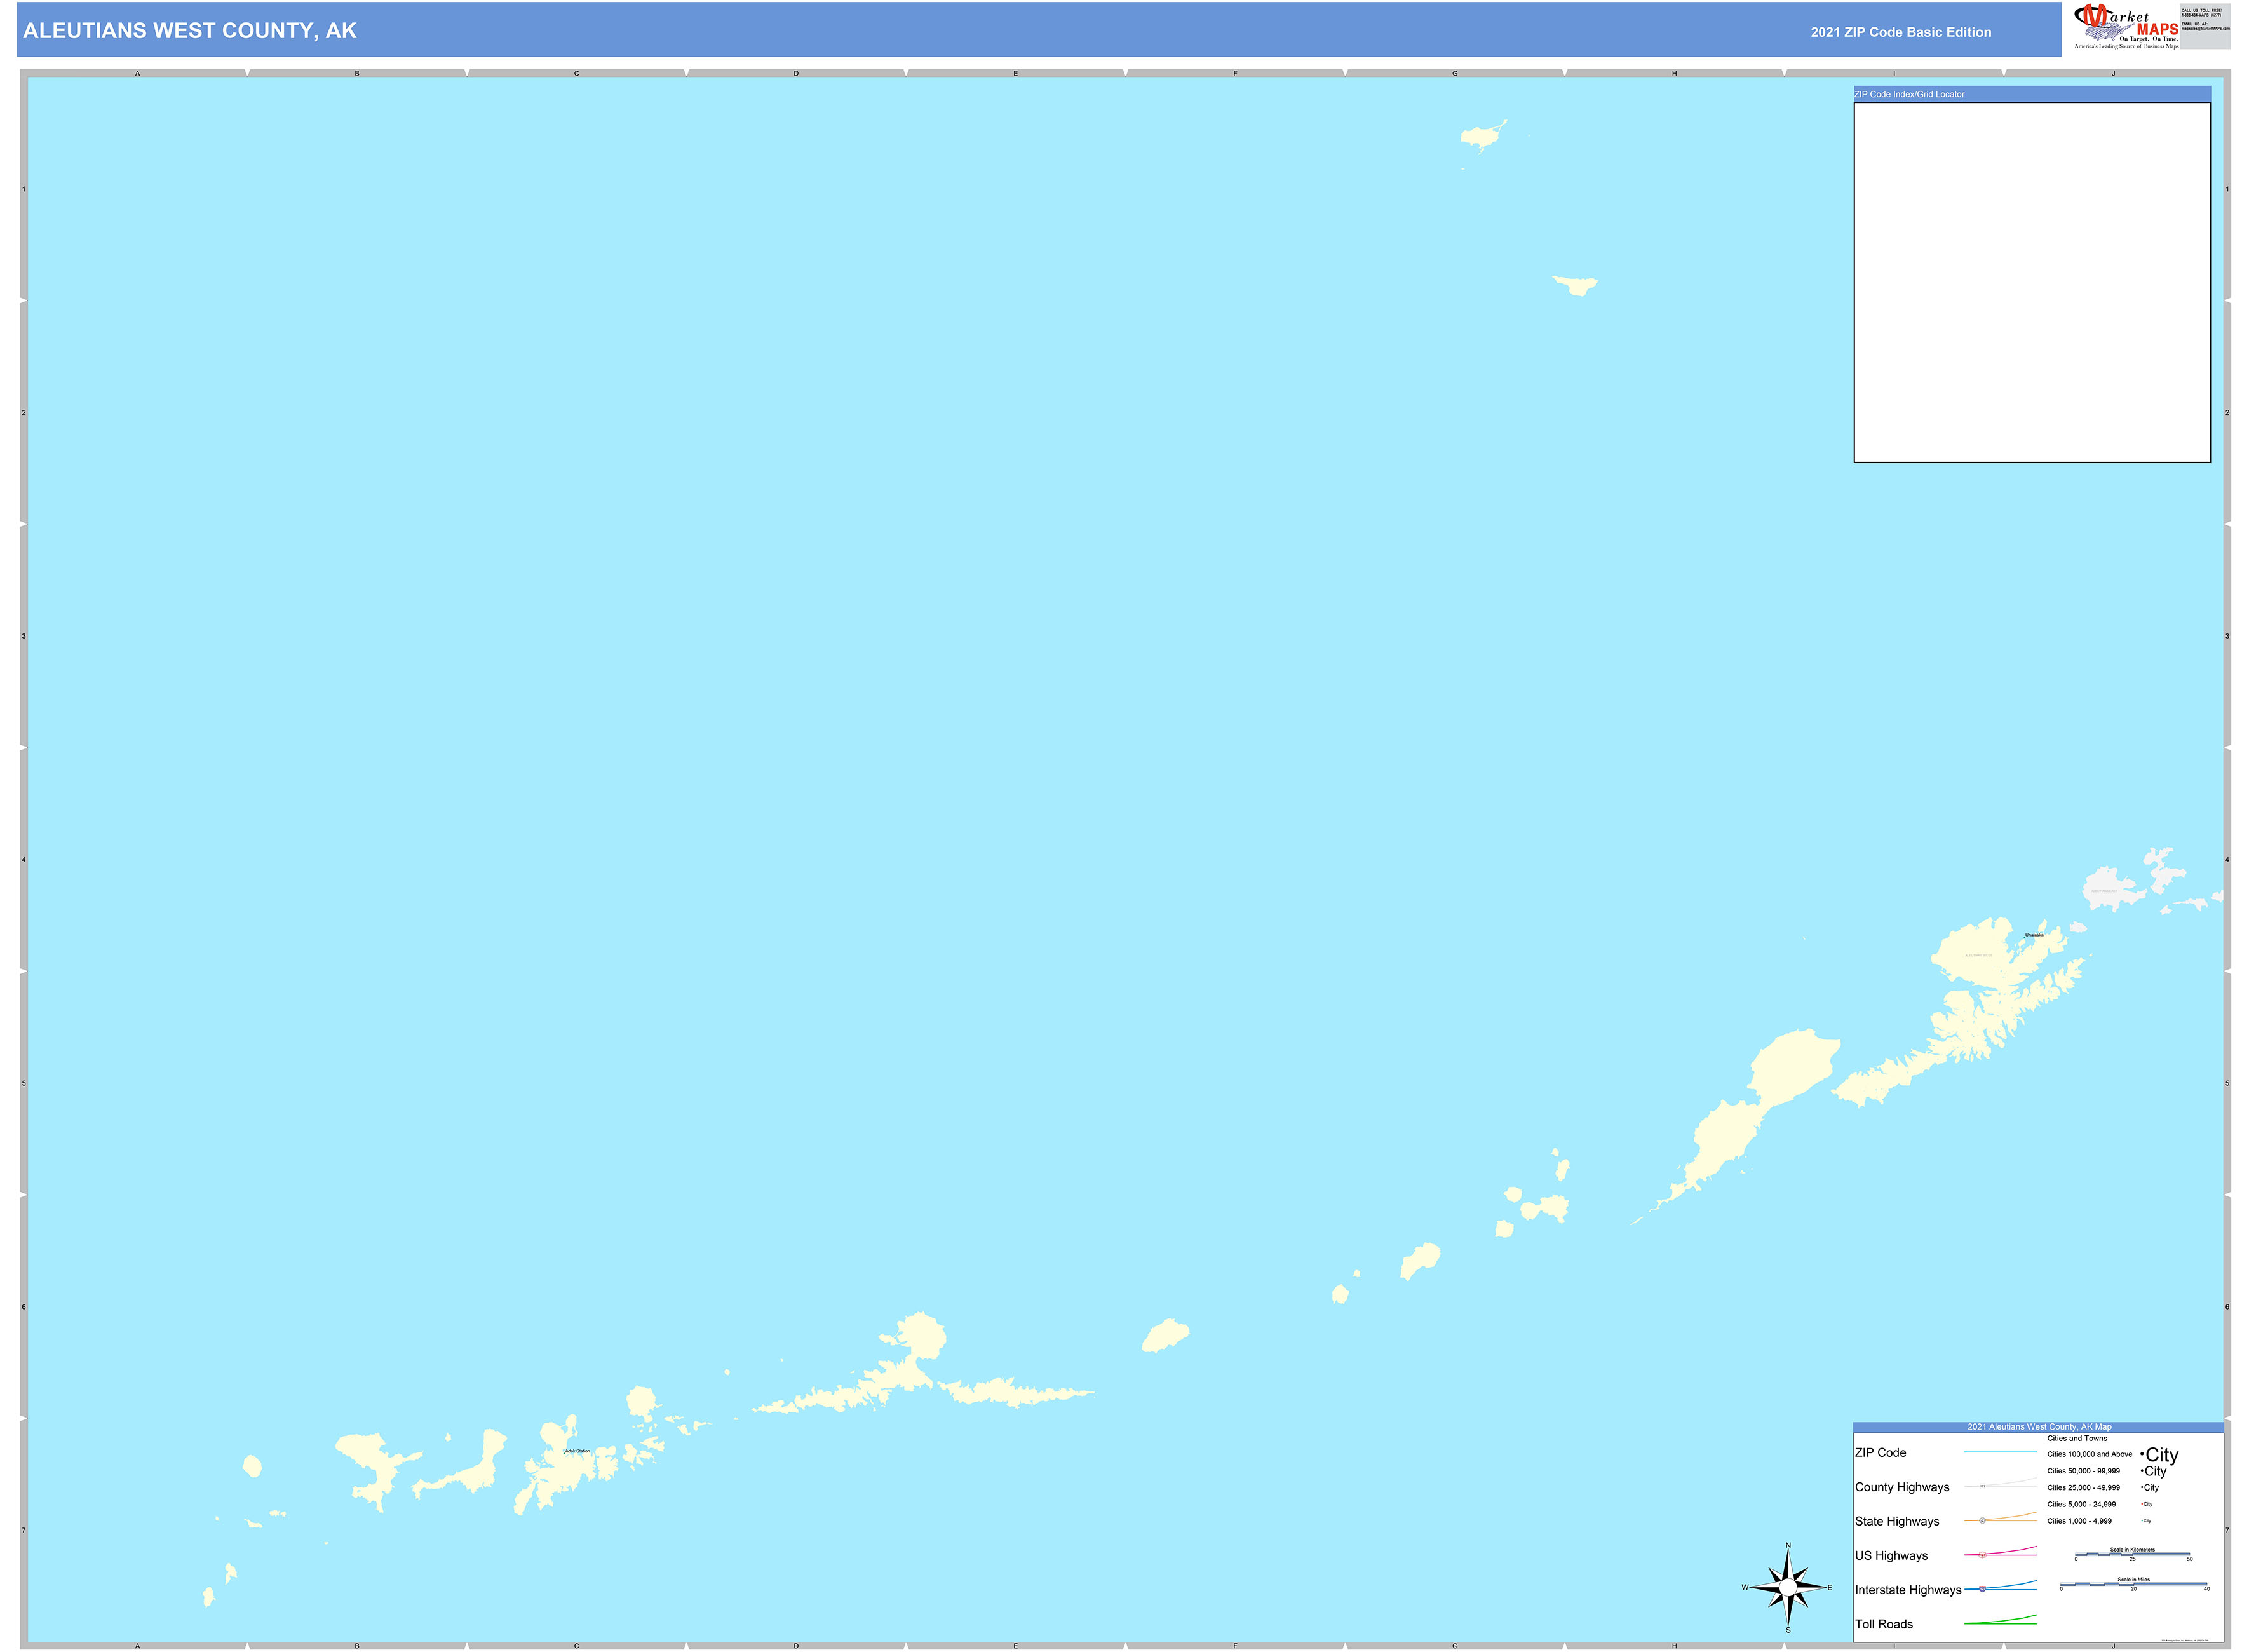Click the County Highways line symbol
This screenshot has height=1652, width=2242.
click(1983, 1487)
